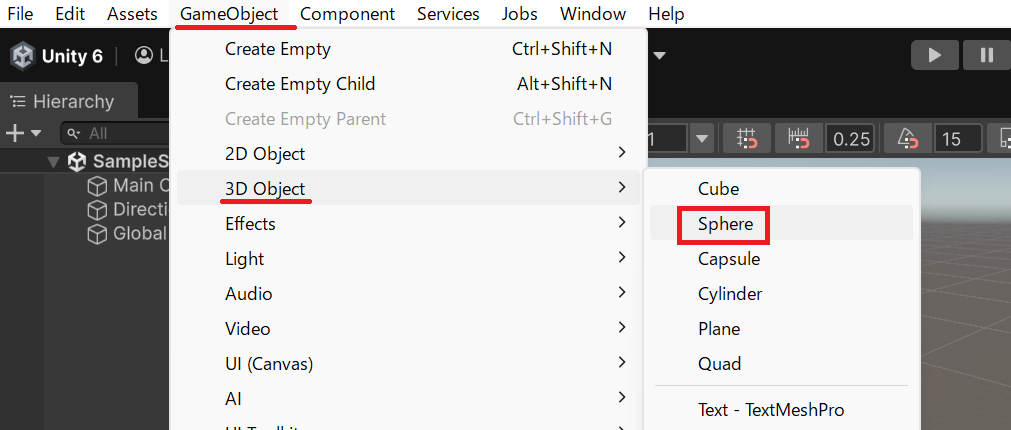The width and height of the screenshot is (1011, 430).
Task: Select the Directional Light object icon
Action: [x=97, y=210]
